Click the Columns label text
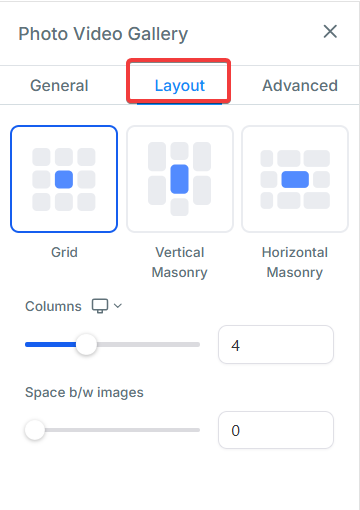This screenshot has width=360, height=510. (53, 306)
